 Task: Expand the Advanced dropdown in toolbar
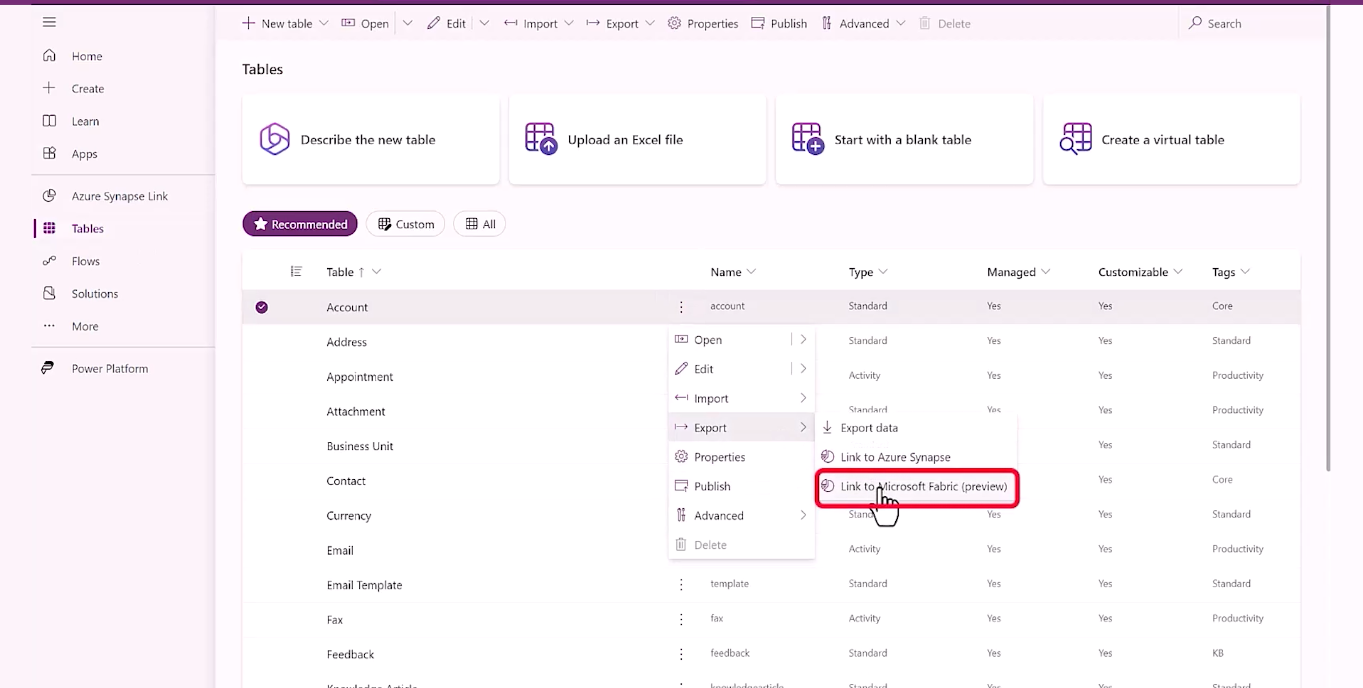pos(901,23)
